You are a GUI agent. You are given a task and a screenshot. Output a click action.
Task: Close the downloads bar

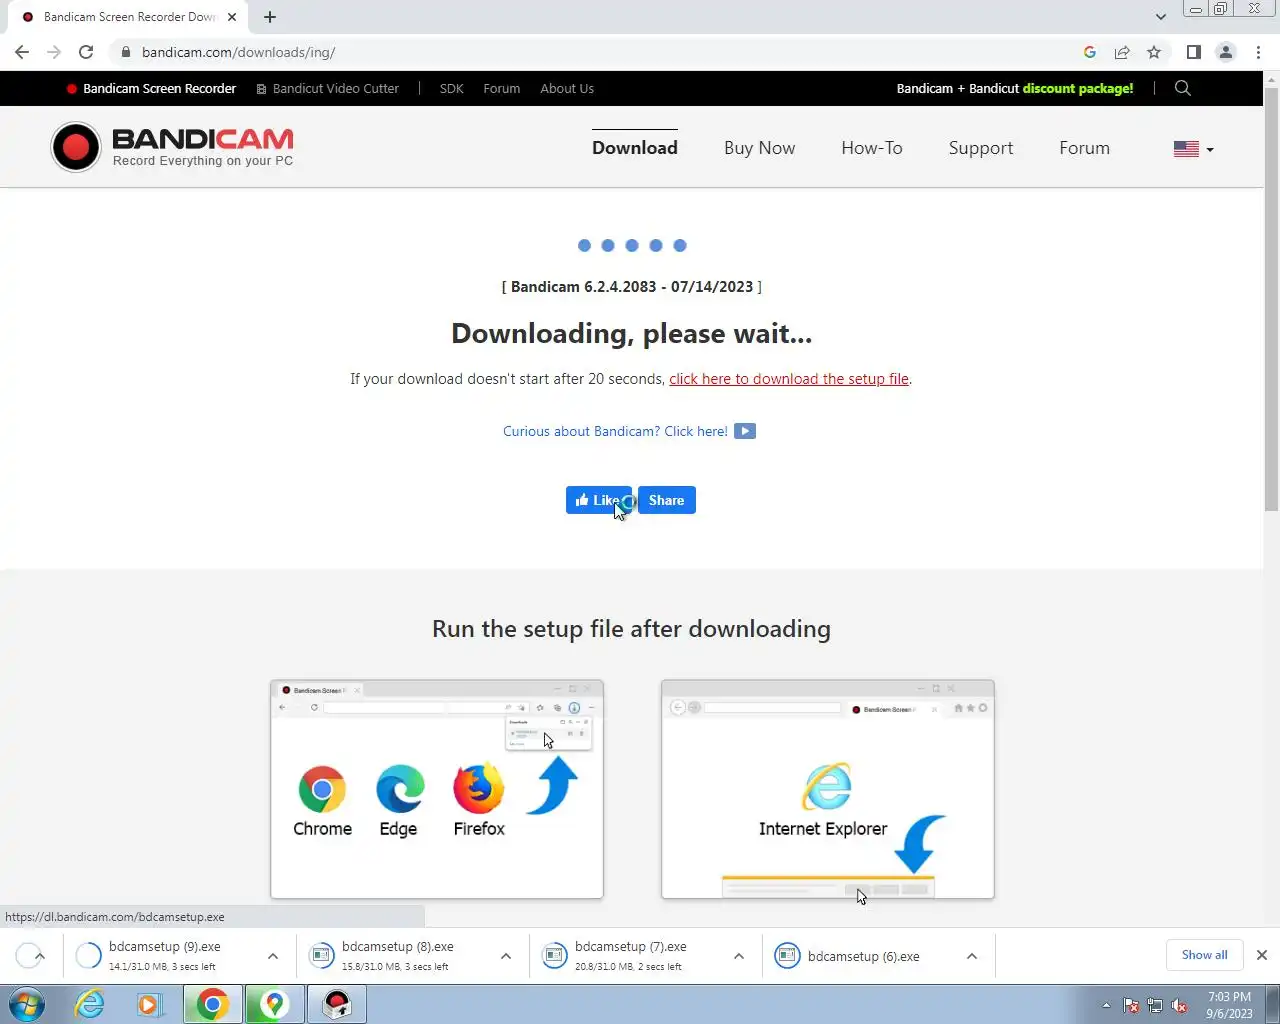pyautogui.click(x=1262, y=955)
